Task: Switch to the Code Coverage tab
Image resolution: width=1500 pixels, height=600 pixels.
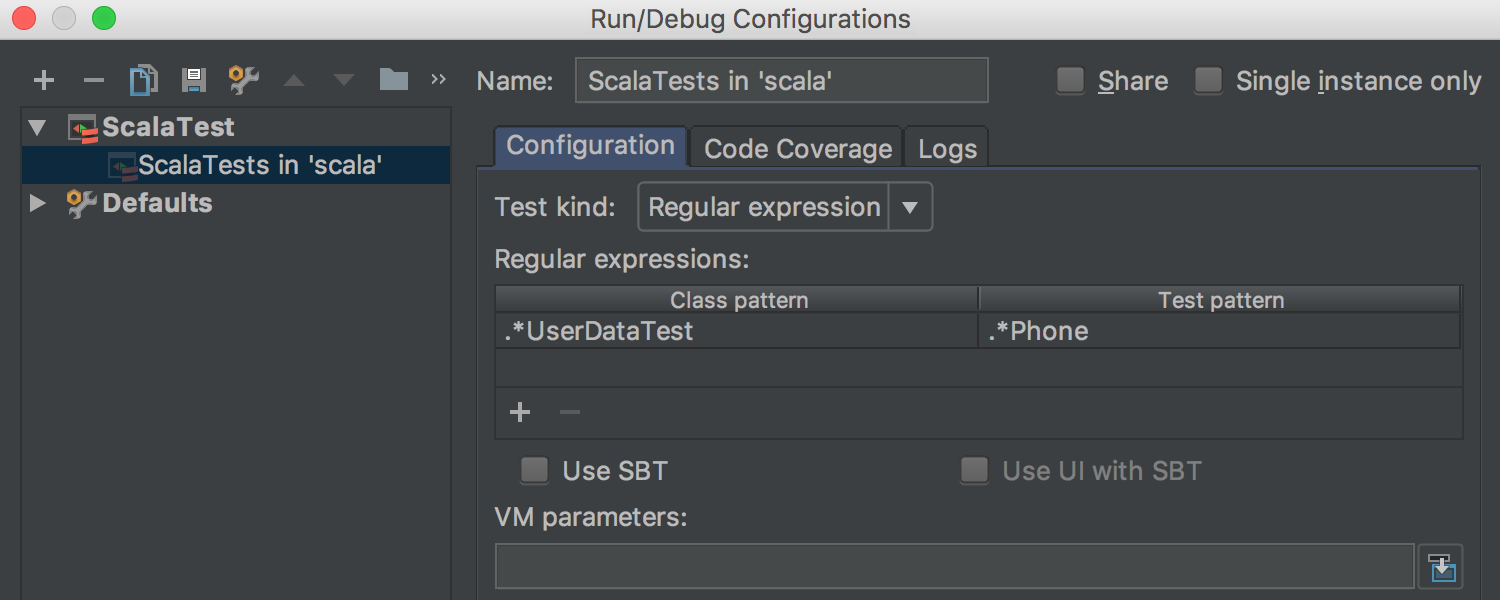Action: 797,148
